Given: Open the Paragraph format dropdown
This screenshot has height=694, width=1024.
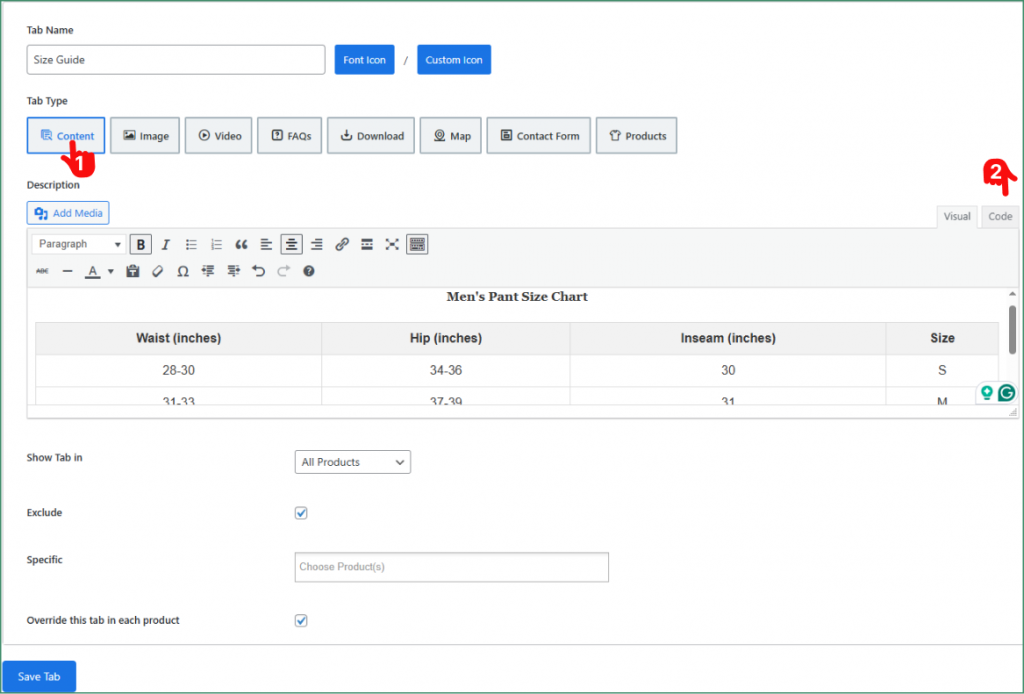Looking at the screenshot, I should click(78, 244).
